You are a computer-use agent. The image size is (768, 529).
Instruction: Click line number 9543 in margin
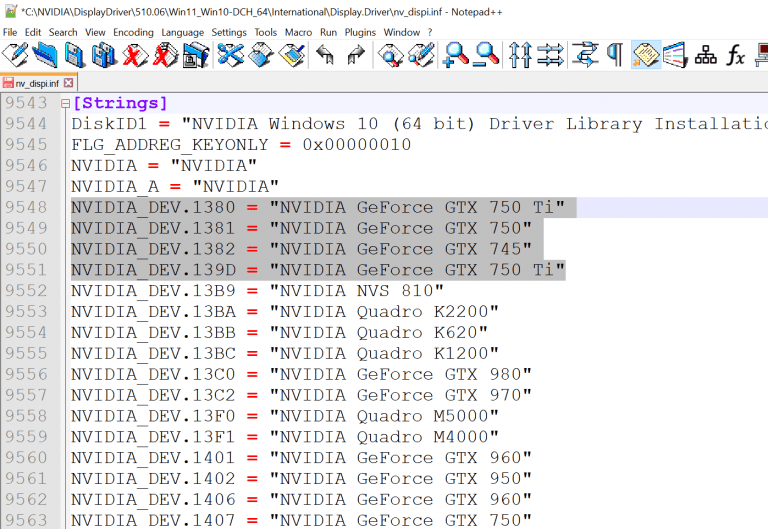(x=26, y=103)
